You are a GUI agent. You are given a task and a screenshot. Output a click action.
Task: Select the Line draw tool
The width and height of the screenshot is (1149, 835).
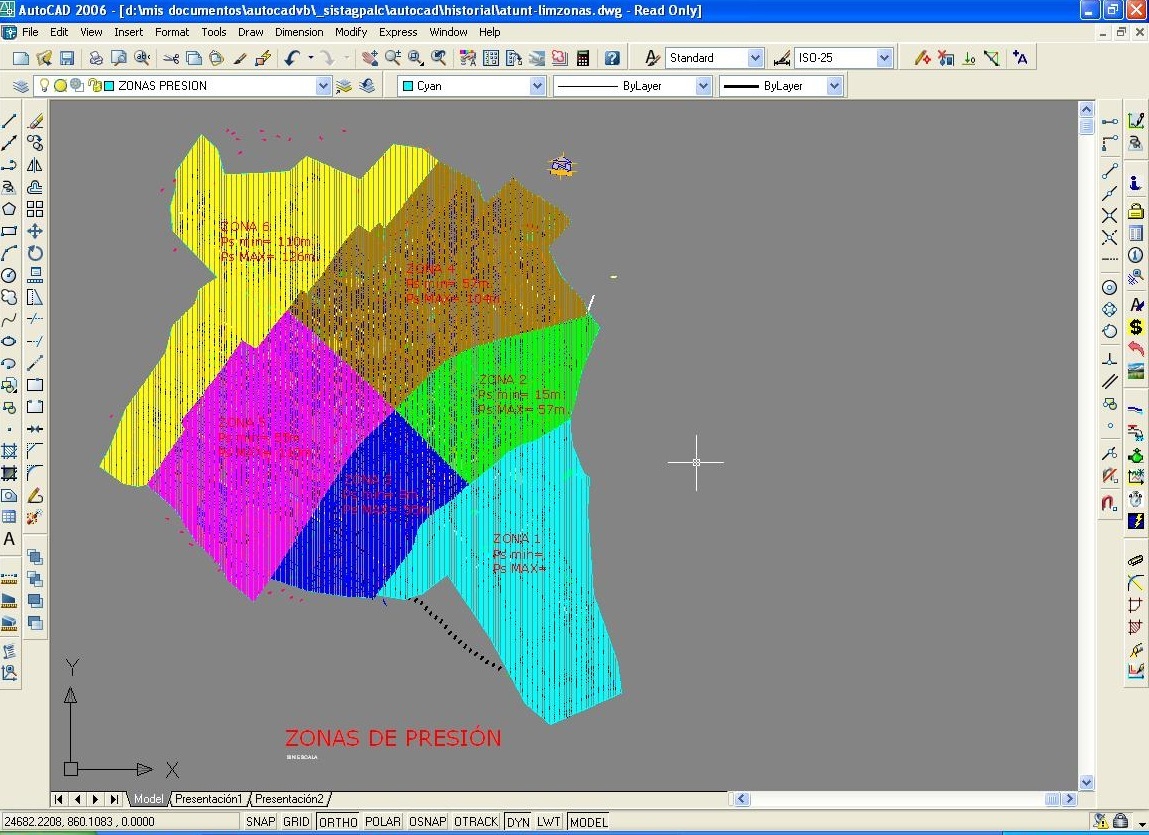tap(9, 121)
